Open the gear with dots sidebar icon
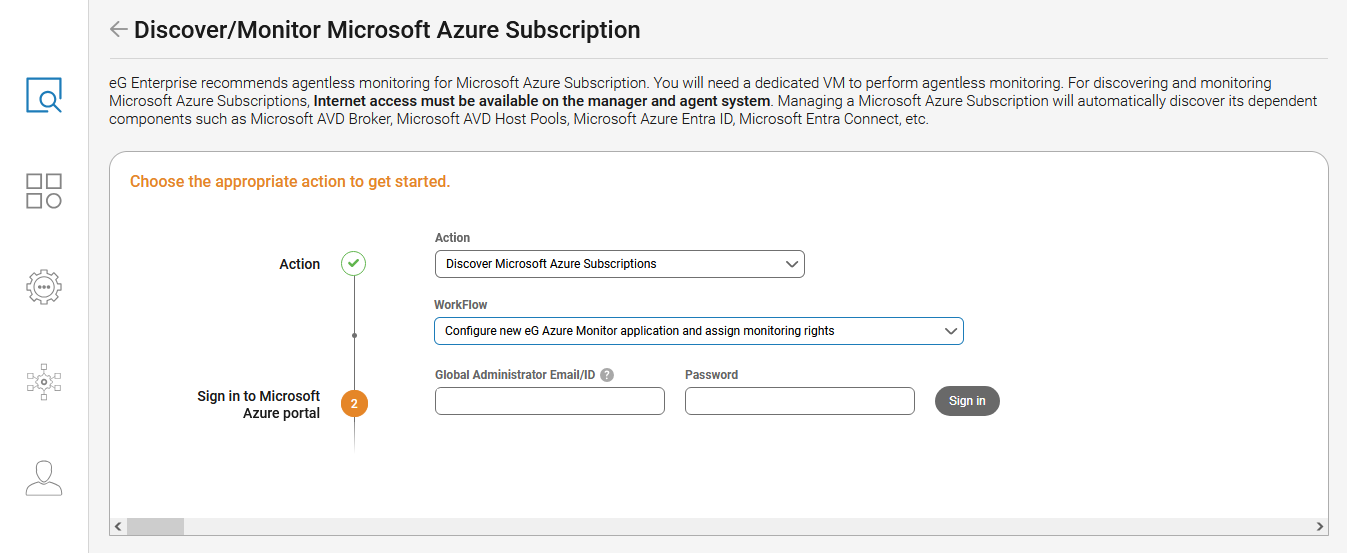Viewport: 1347px width, 553px height. click(44, 287)
